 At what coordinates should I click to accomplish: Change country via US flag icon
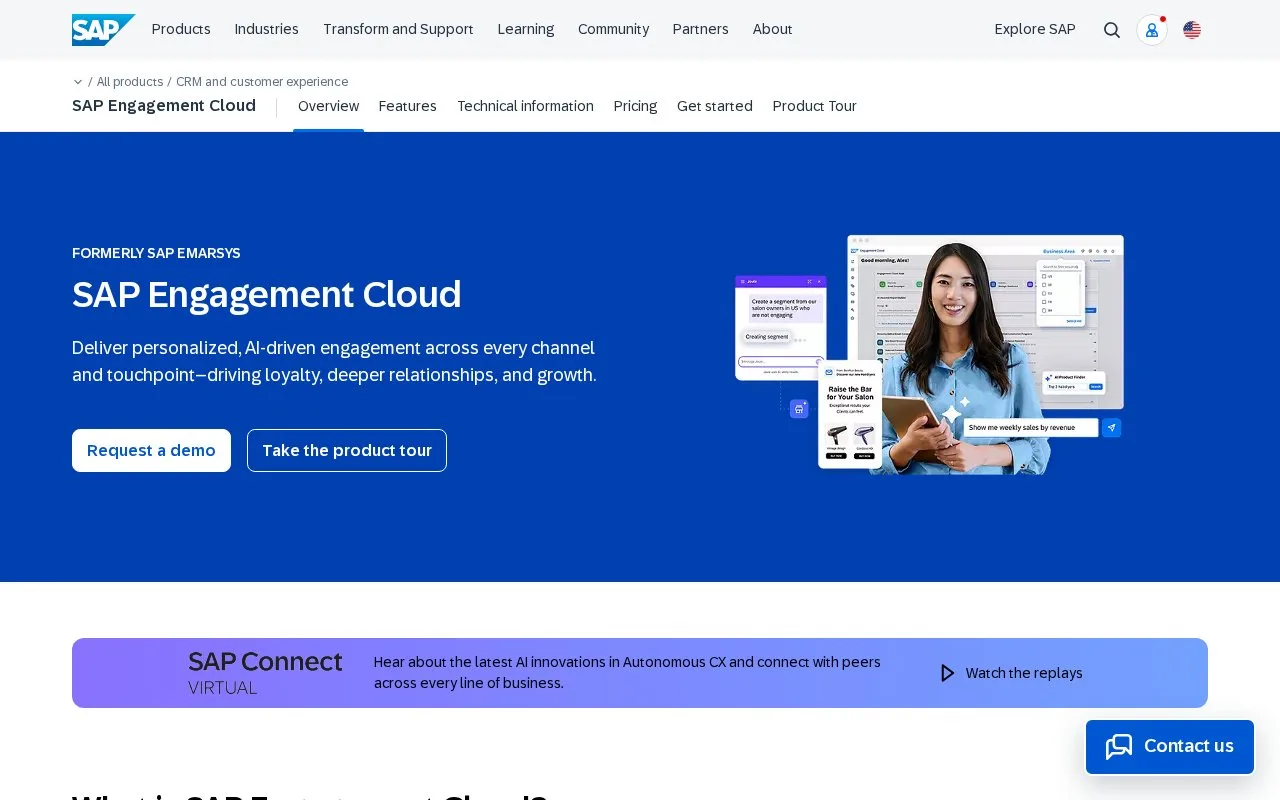pyautogui.click(x=1192, y=30)
